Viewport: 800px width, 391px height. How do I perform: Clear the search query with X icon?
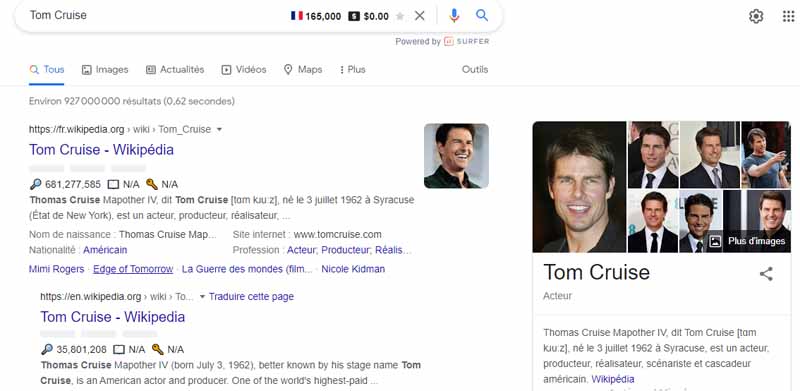419,16
